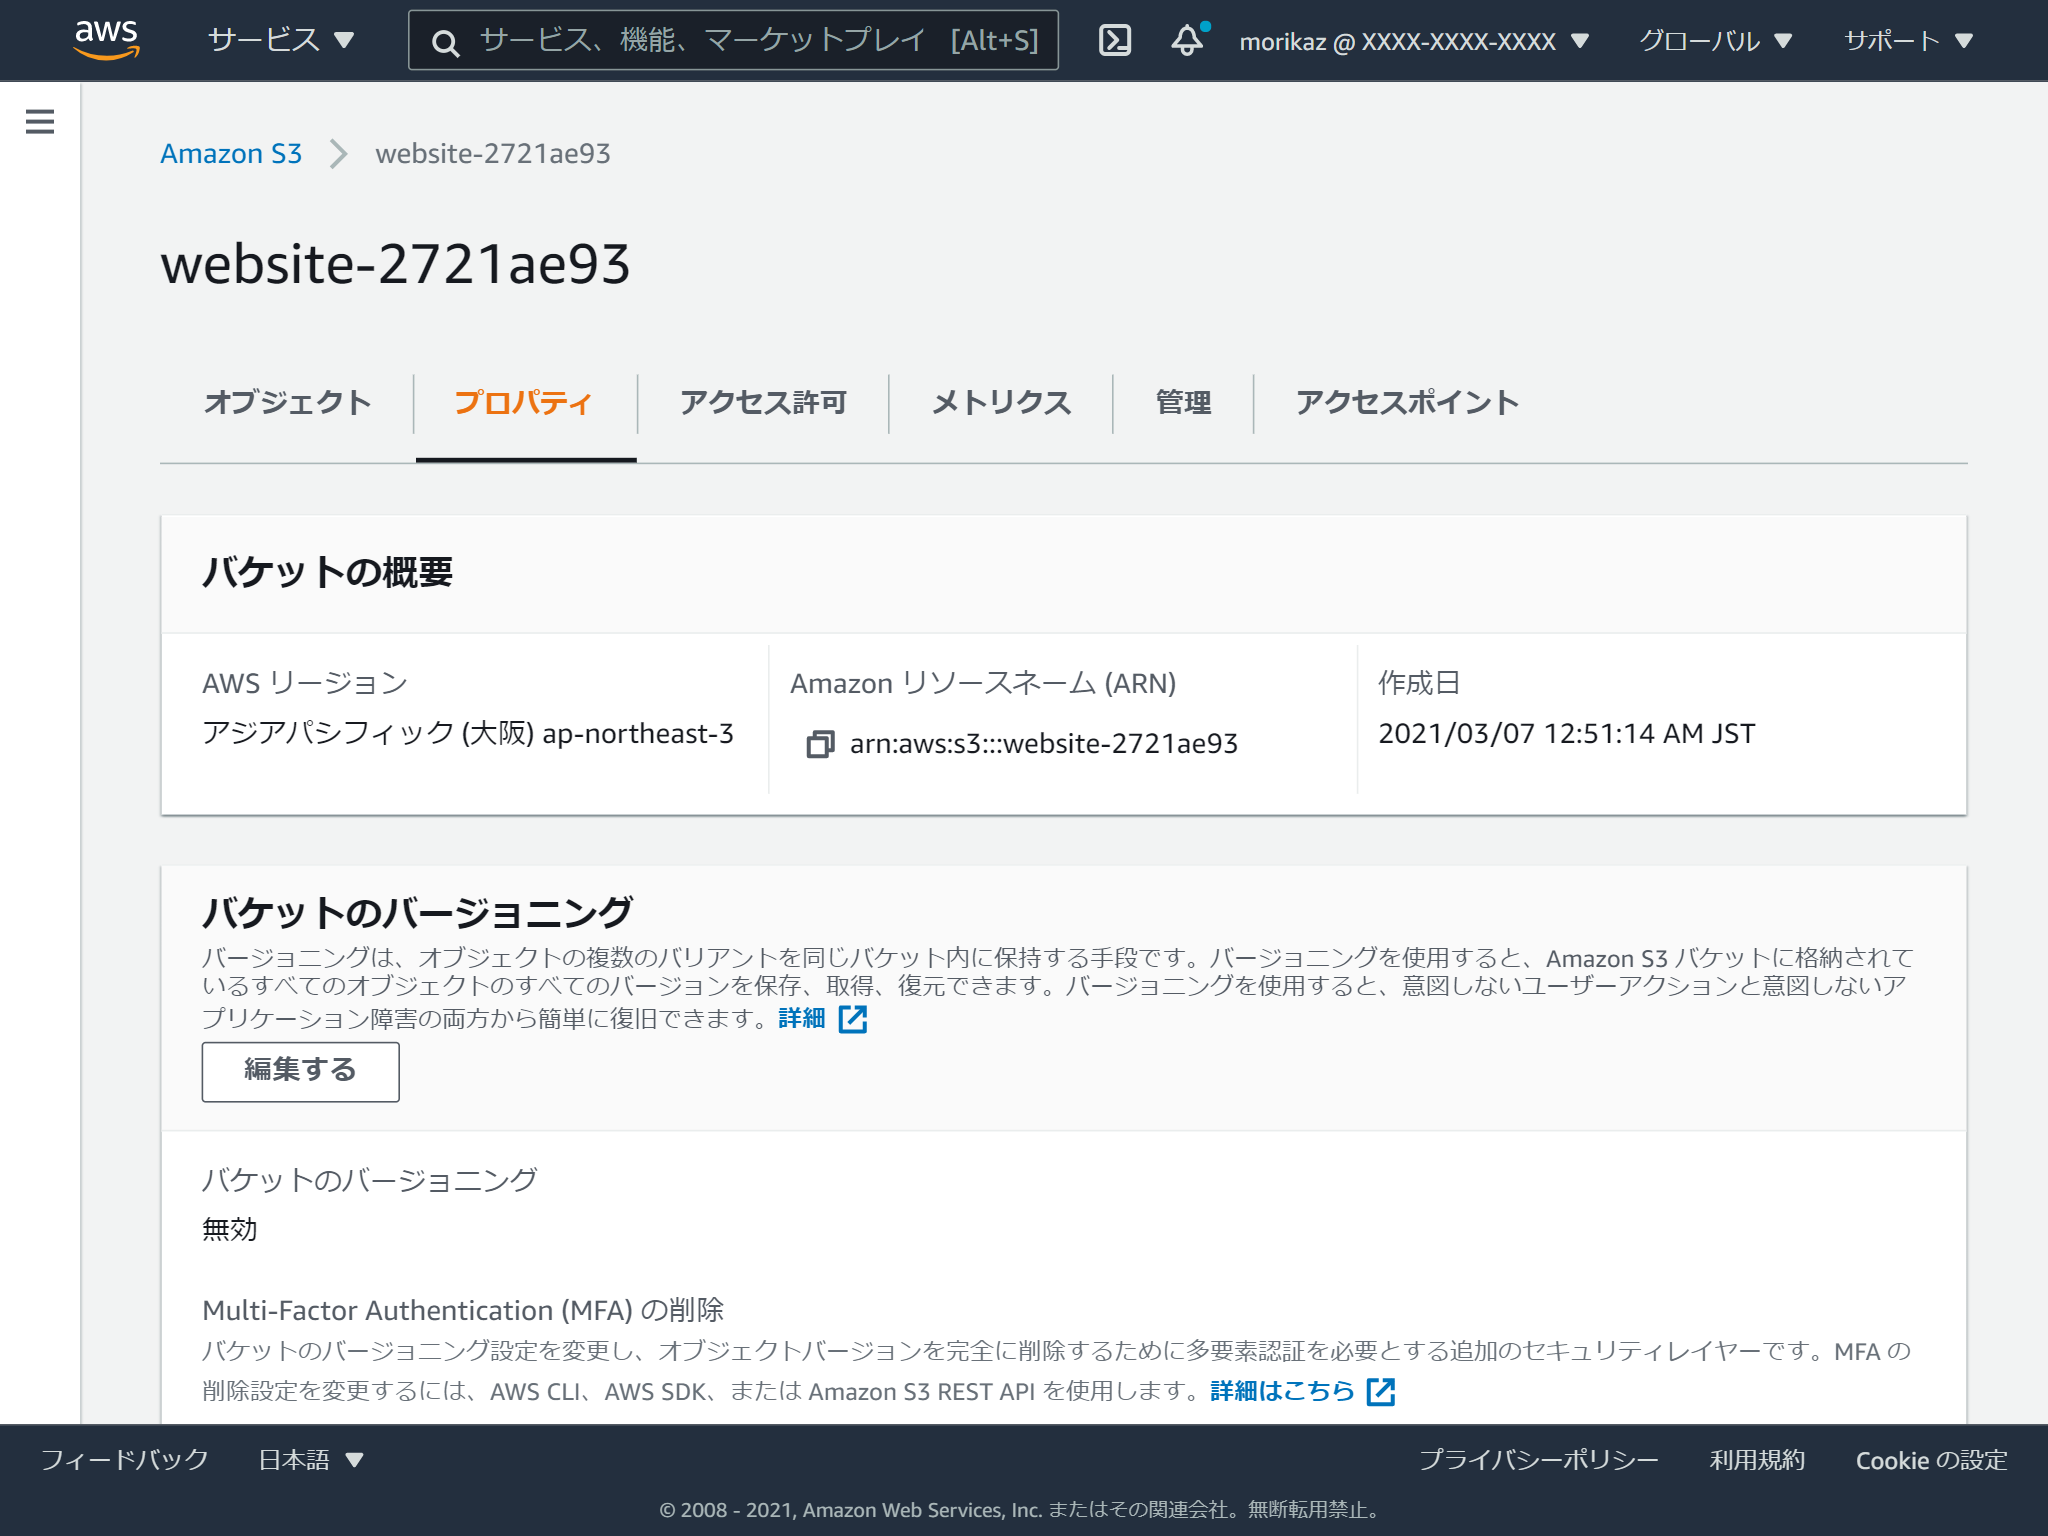Open プライバシーポリシー in the footer
This screenshot has width=2048, height=1536.
(x=1536, y=1460)
